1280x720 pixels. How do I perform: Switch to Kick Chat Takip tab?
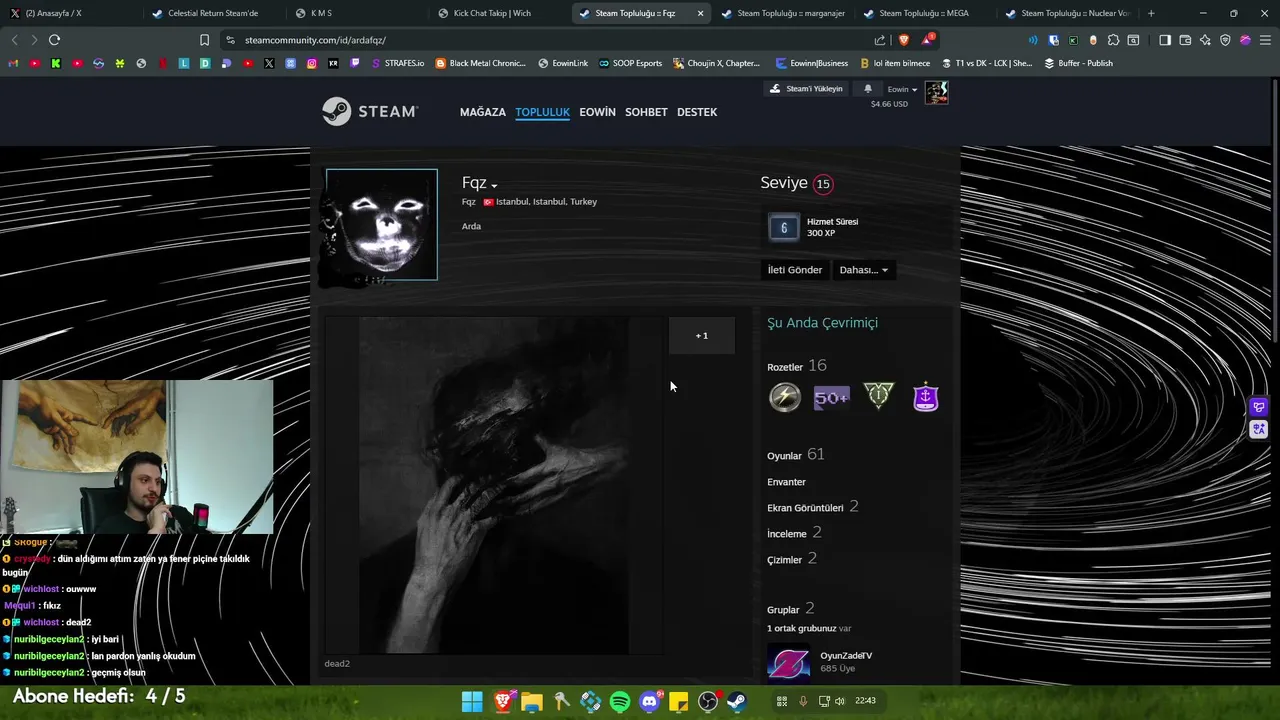pyautogui.click(x=498, y=13)
